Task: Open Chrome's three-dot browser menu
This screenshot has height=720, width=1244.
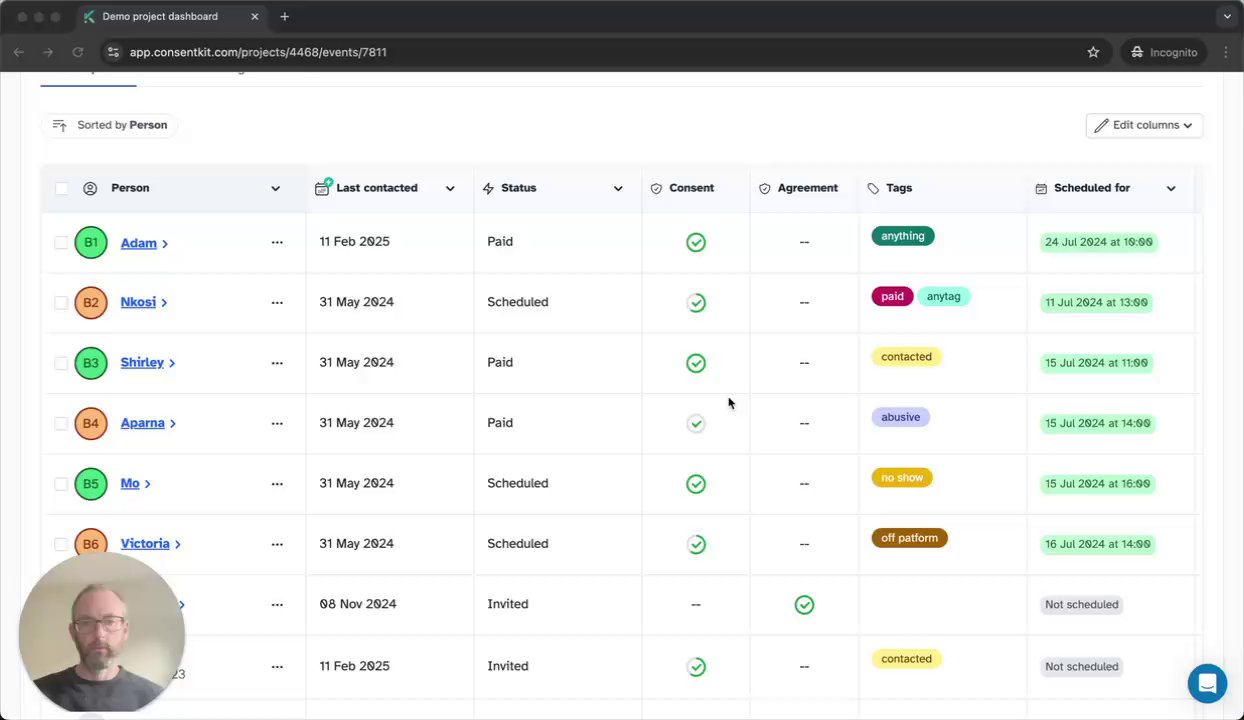Action: click(1226, 52)
